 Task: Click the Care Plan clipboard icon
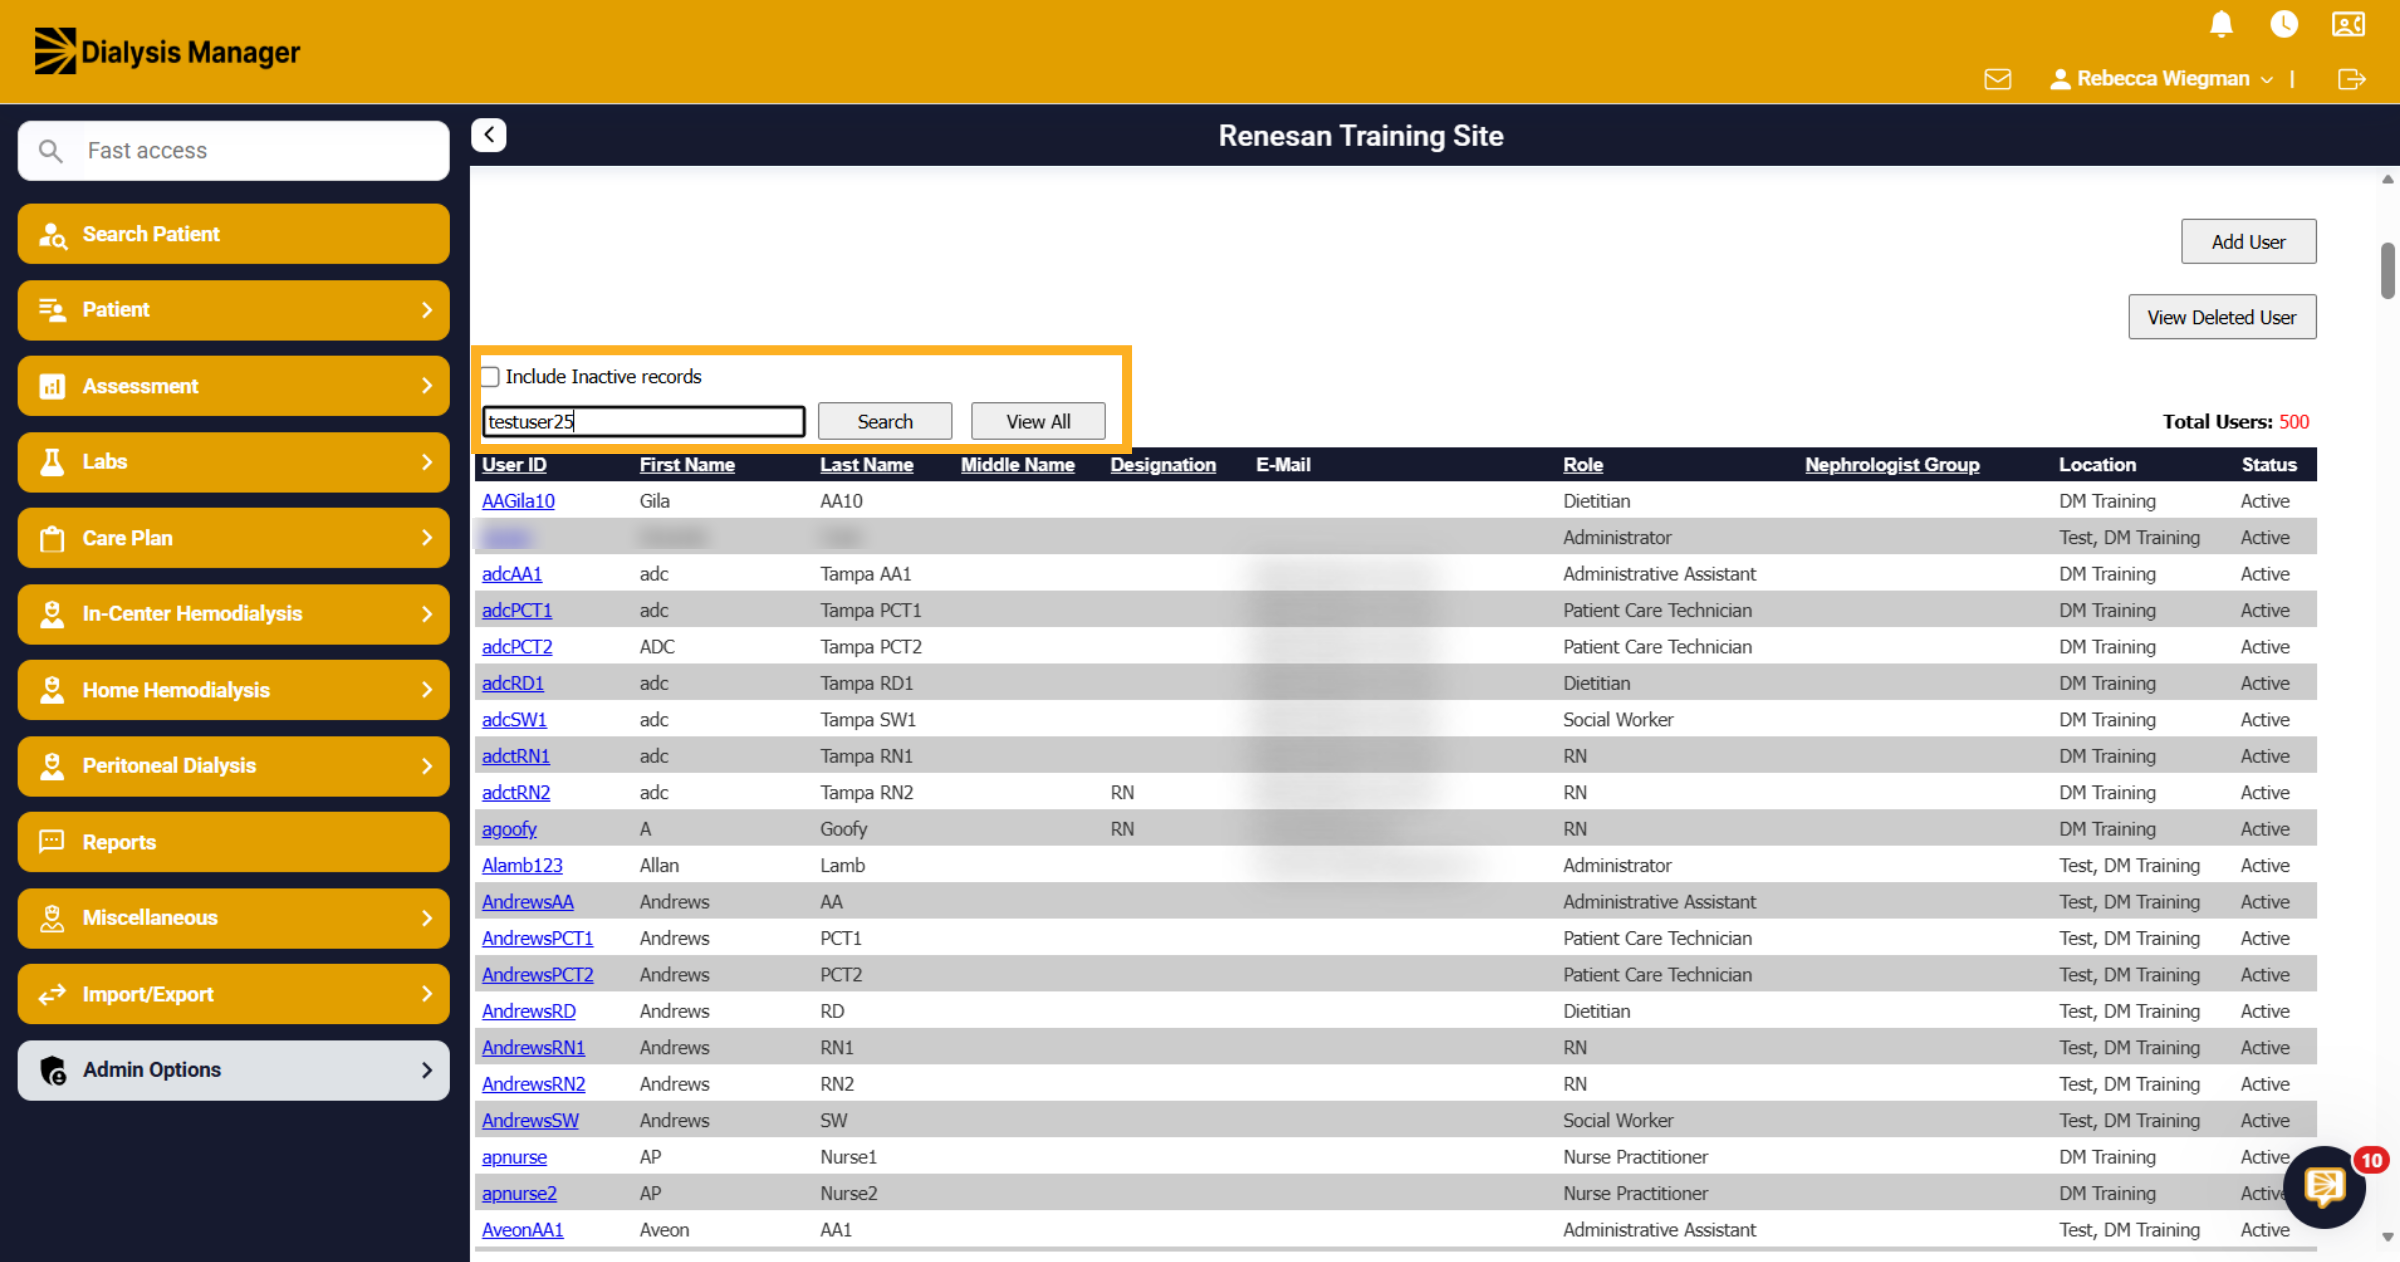coord(52,538)
